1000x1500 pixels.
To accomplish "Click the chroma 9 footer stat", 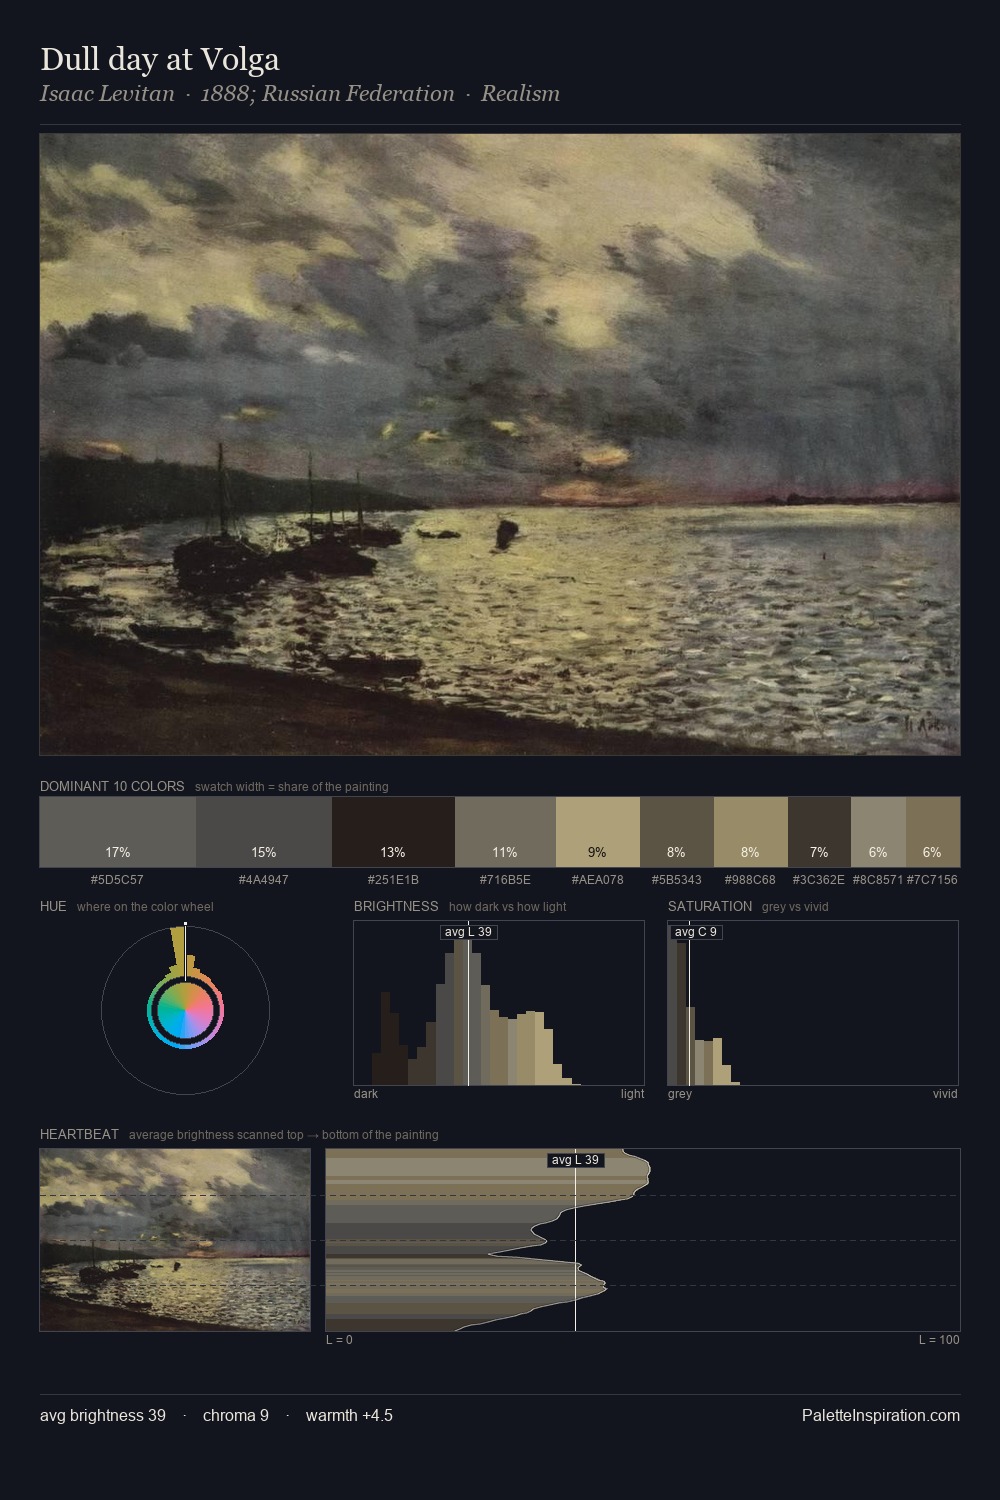I will (236, 1415).
